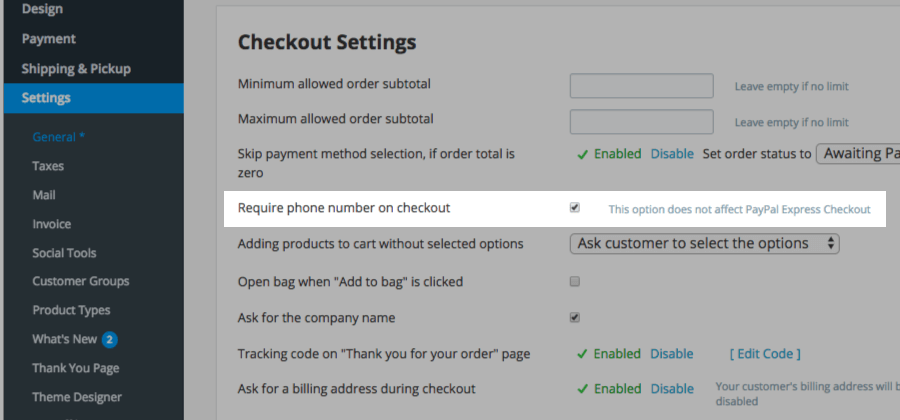The image size is (900, 420).
Task: Open the Design menu section
Action: coord(42,9)
